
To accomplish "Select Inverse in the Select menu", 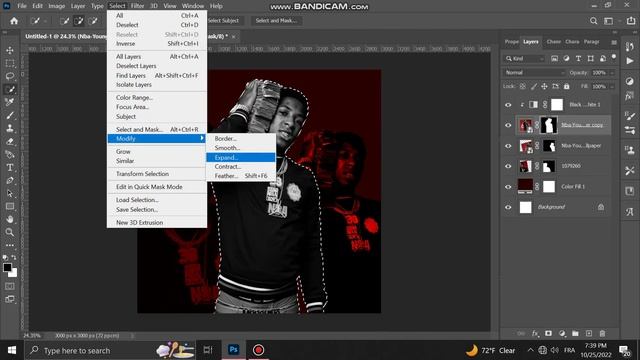I will tap(157, 44).
